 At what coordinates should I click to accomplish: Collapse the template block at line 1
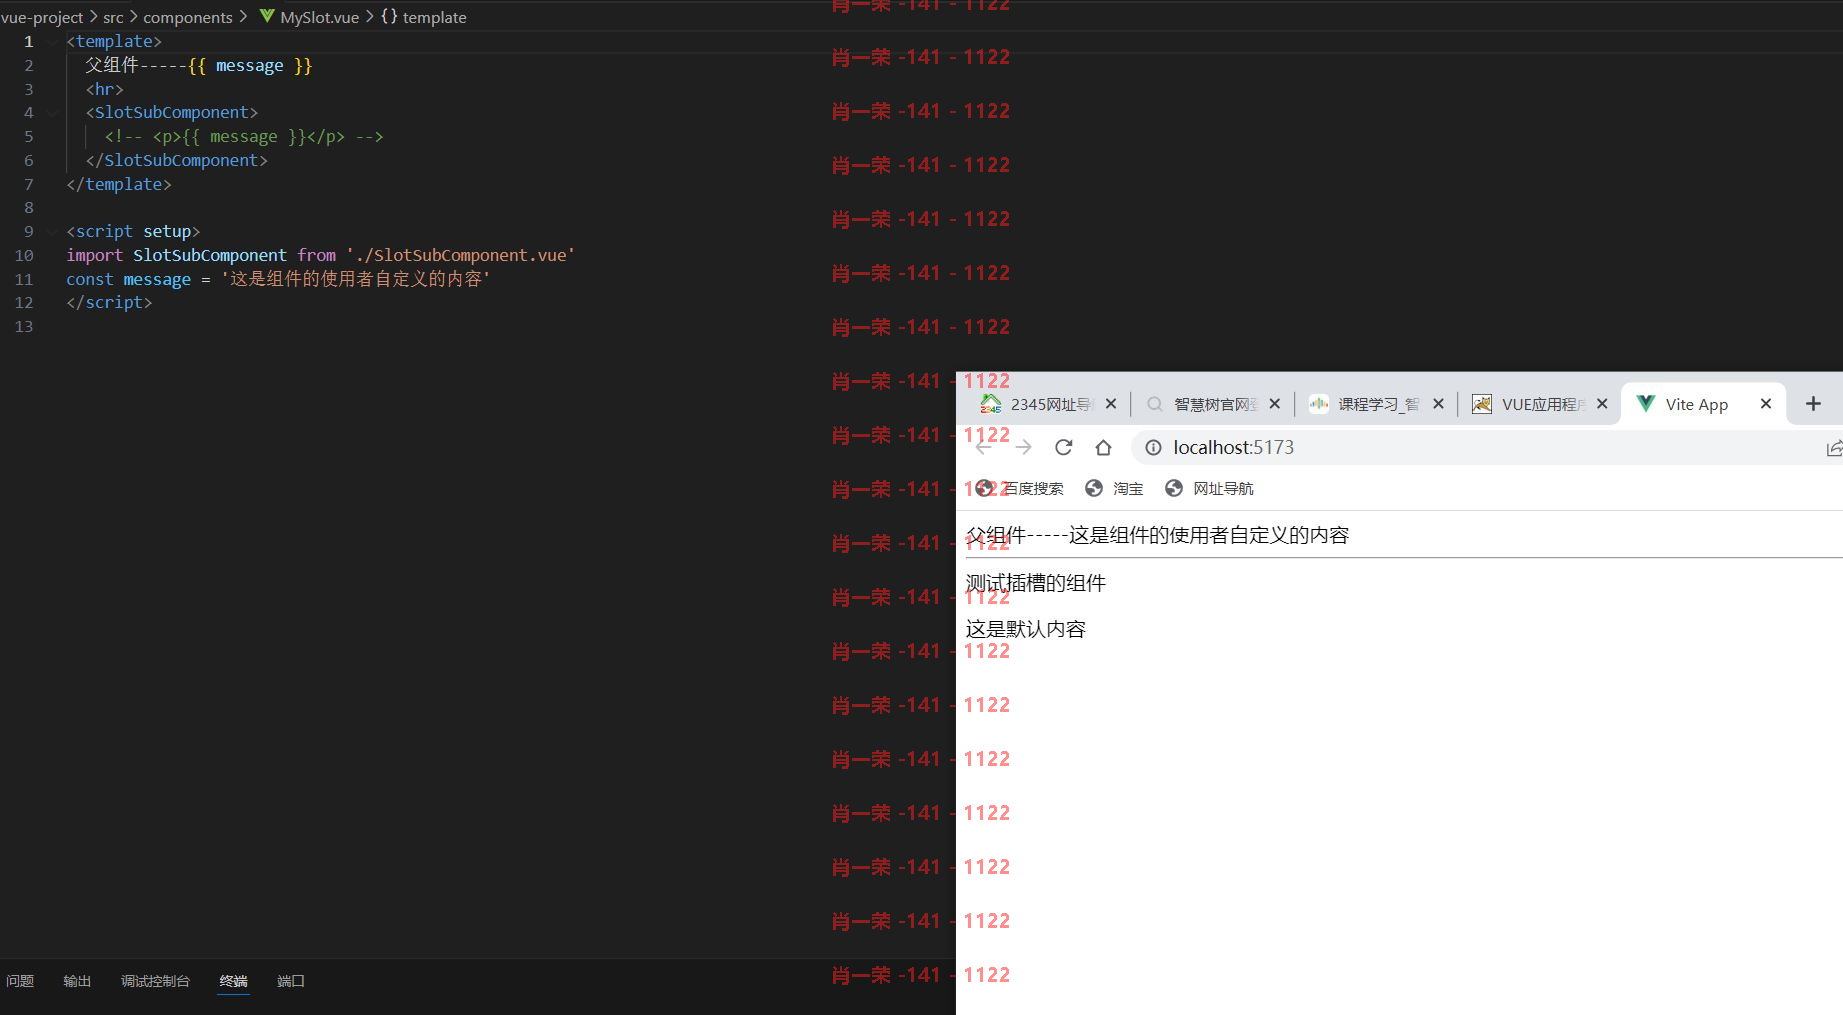click(52, 41)
